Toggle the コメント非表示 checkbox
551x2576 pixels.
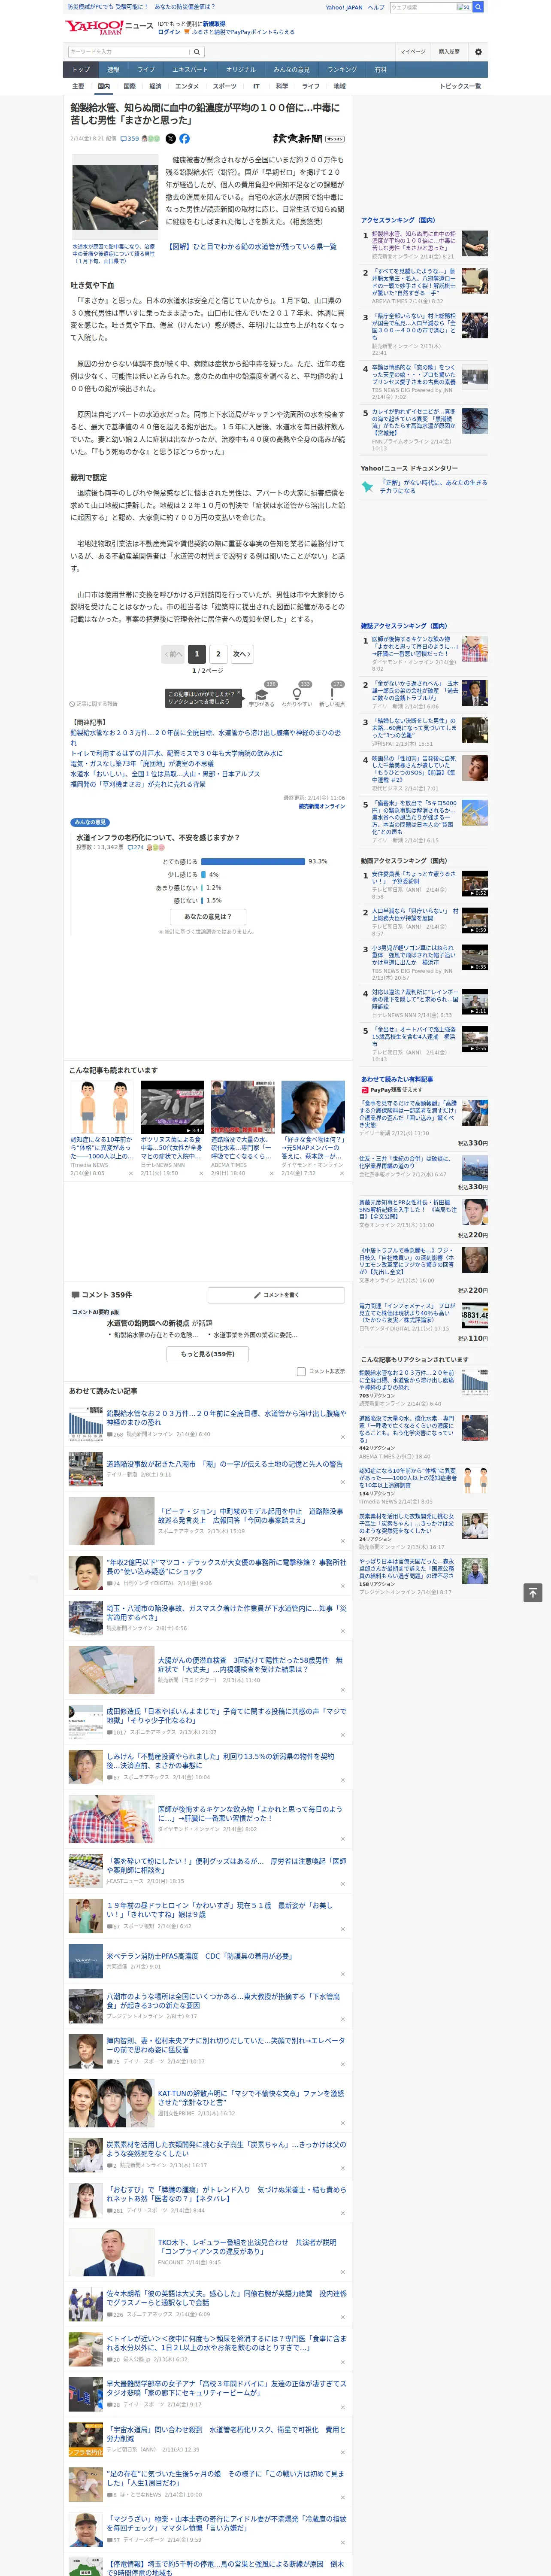point(301,1371)
